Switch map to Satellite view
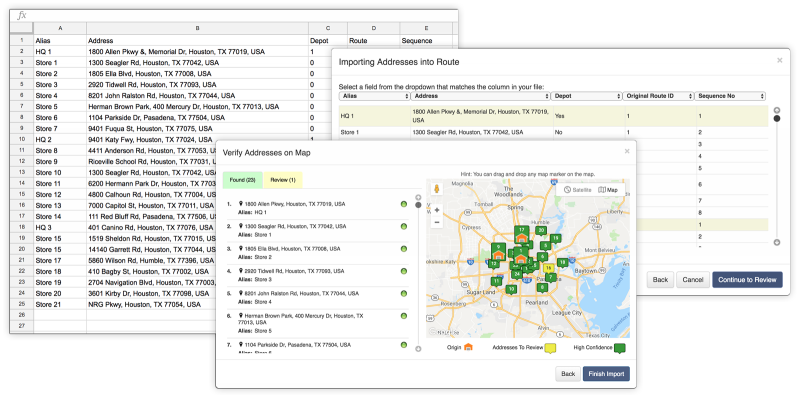Viewport: 800px width, 398px height. tap(578, 190)
